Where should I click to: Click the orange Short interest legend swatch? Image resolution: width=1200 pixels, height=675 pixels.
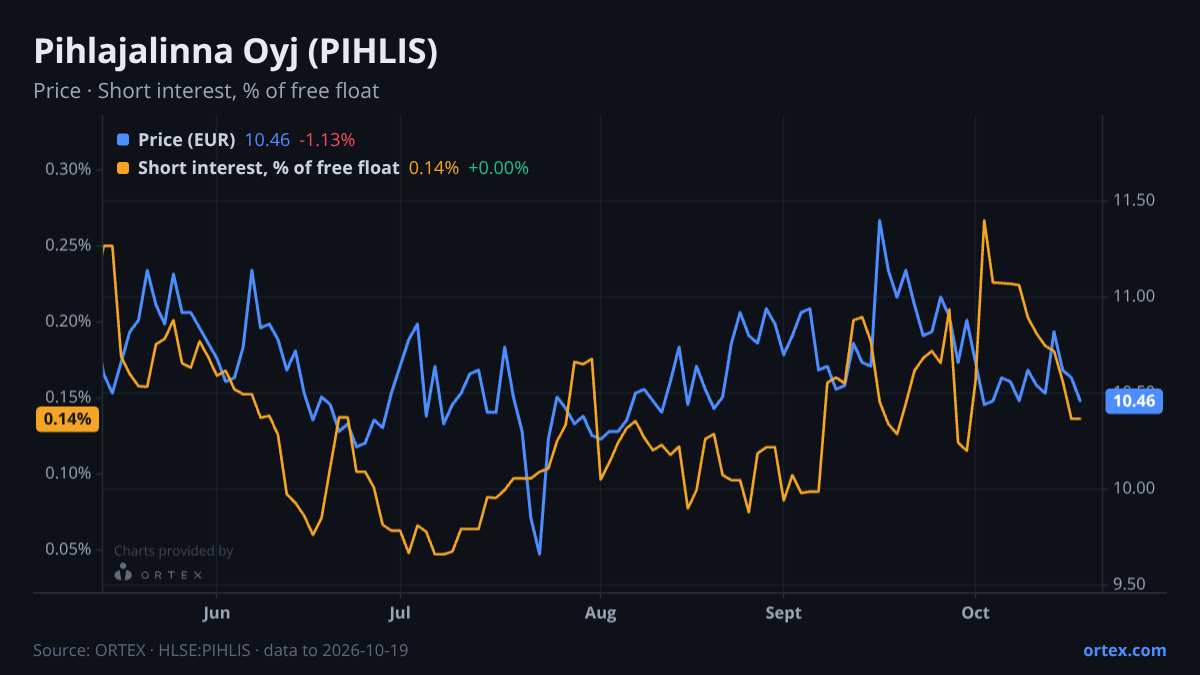[123, 168]
